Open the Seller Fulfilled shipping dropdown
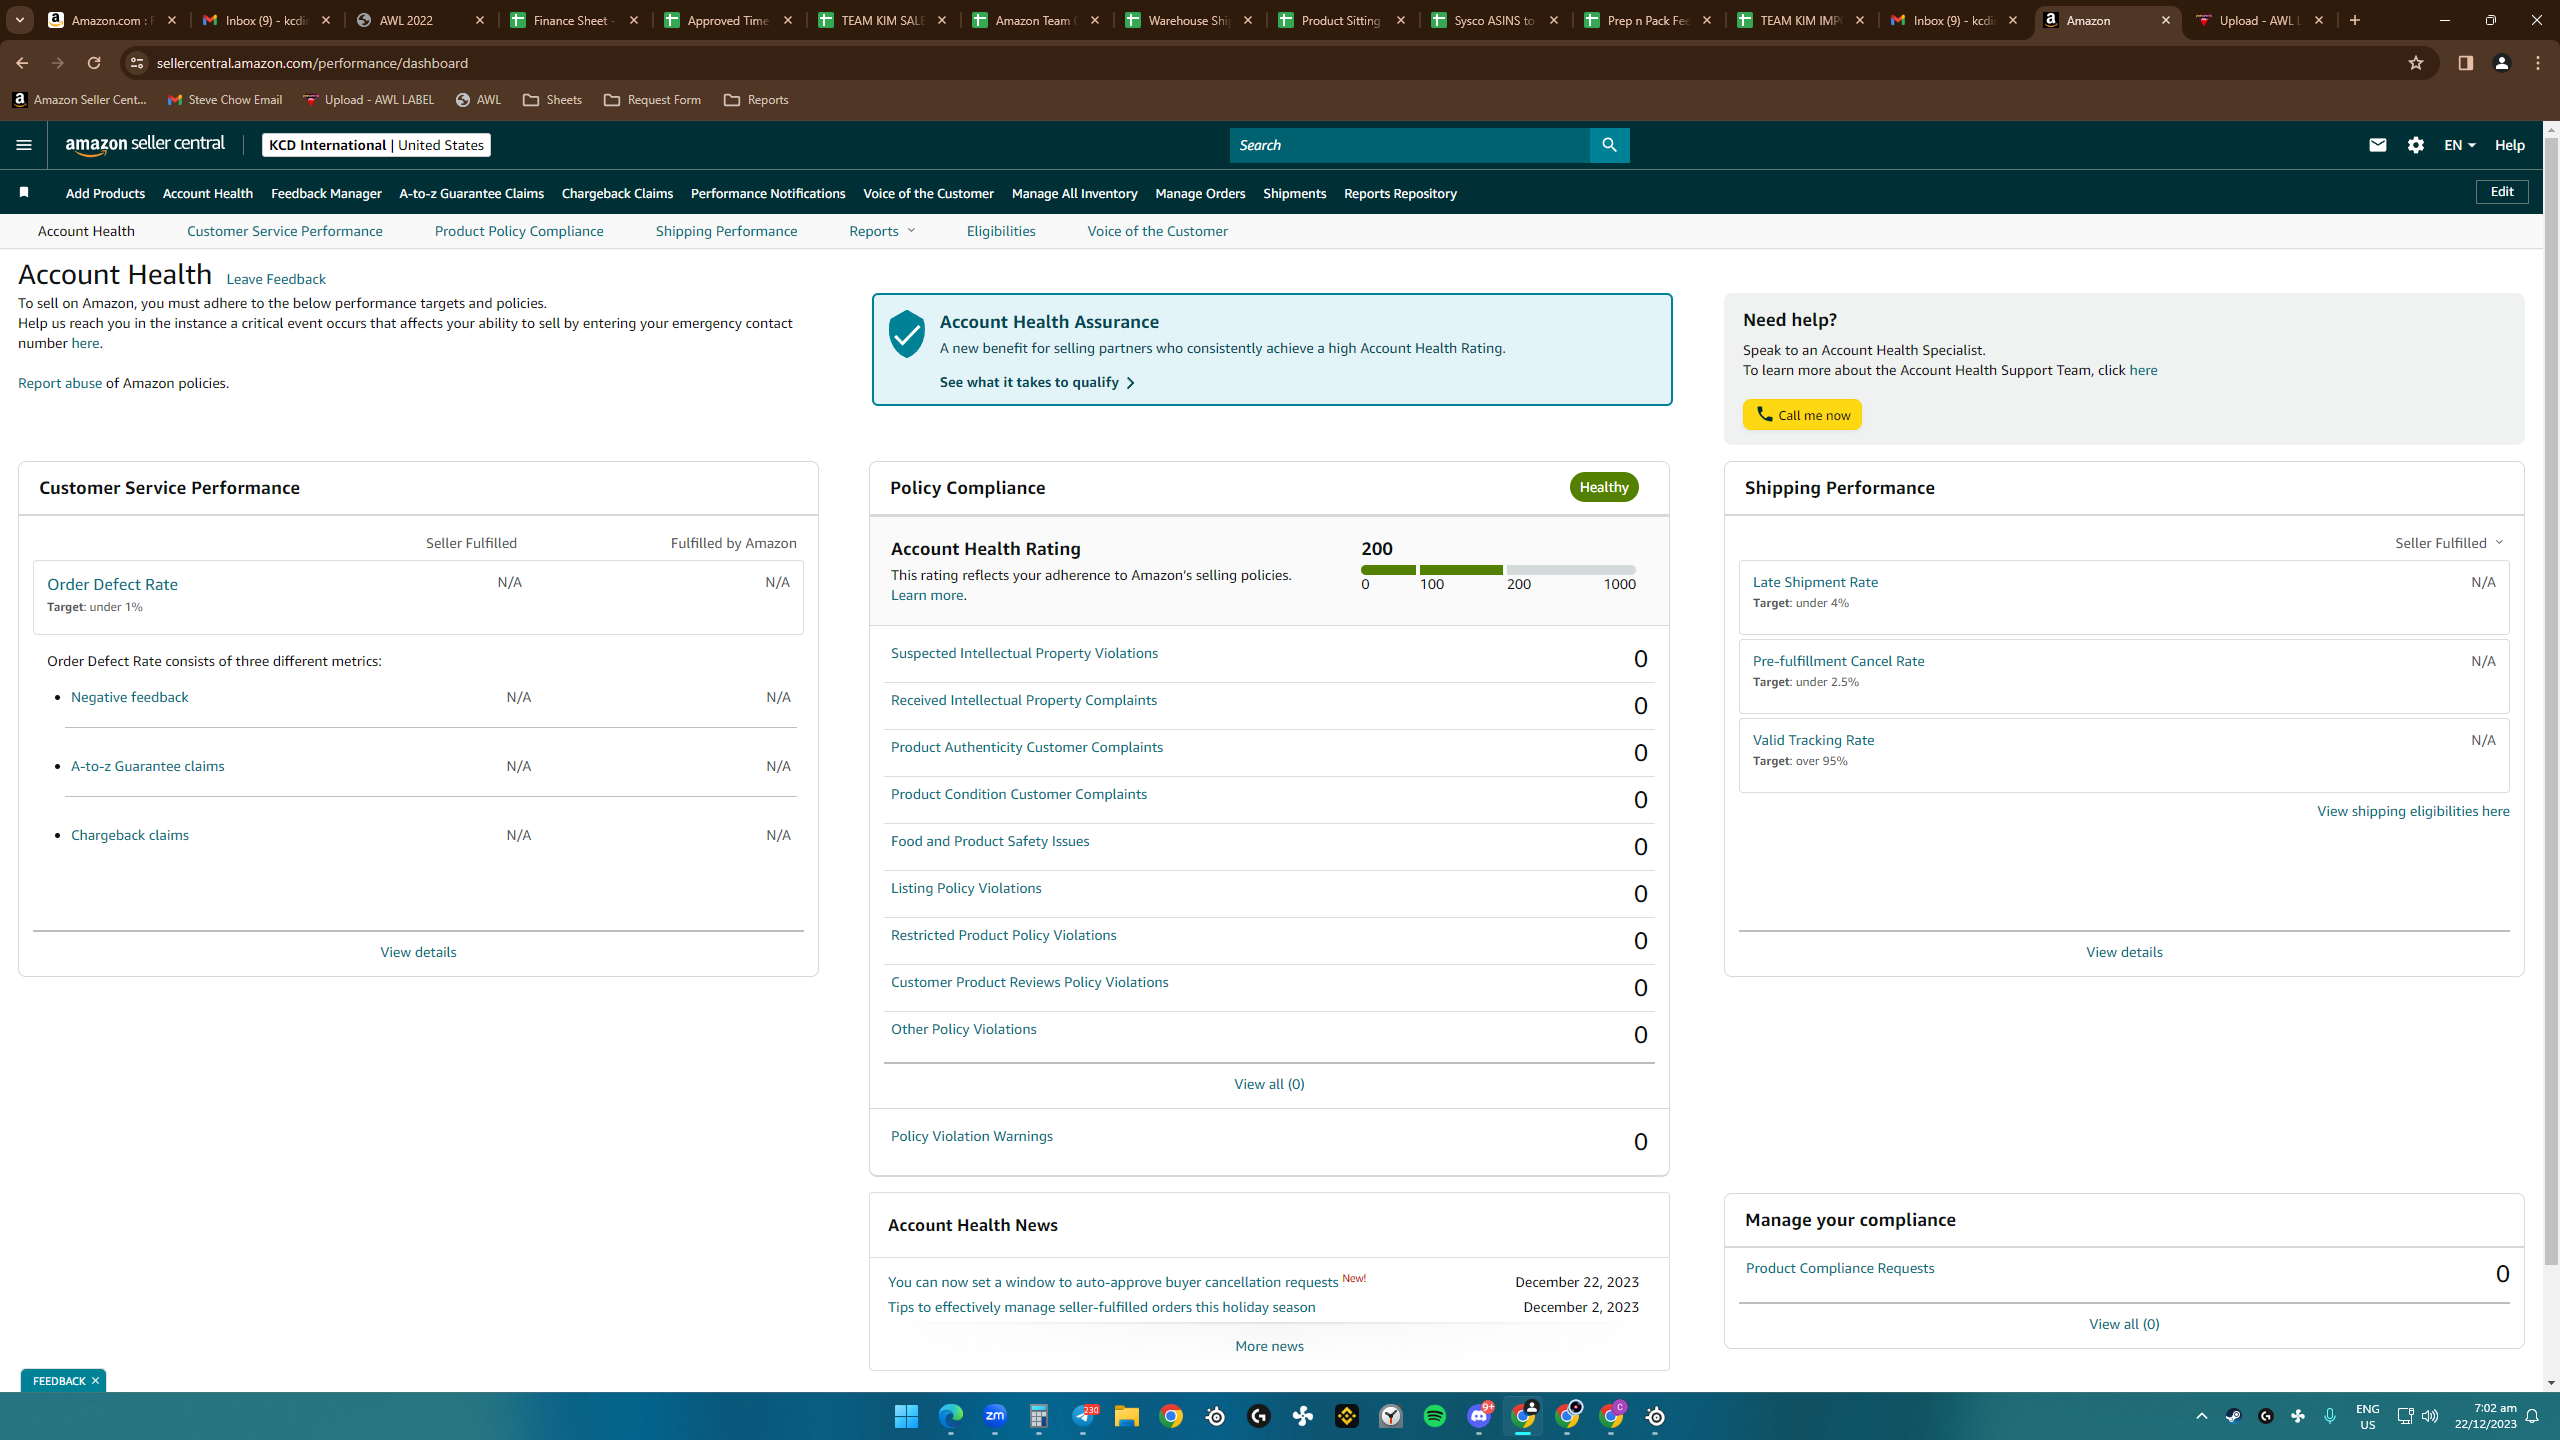The height and width of the screenshot is (1440, 2560). (2449, 543)
